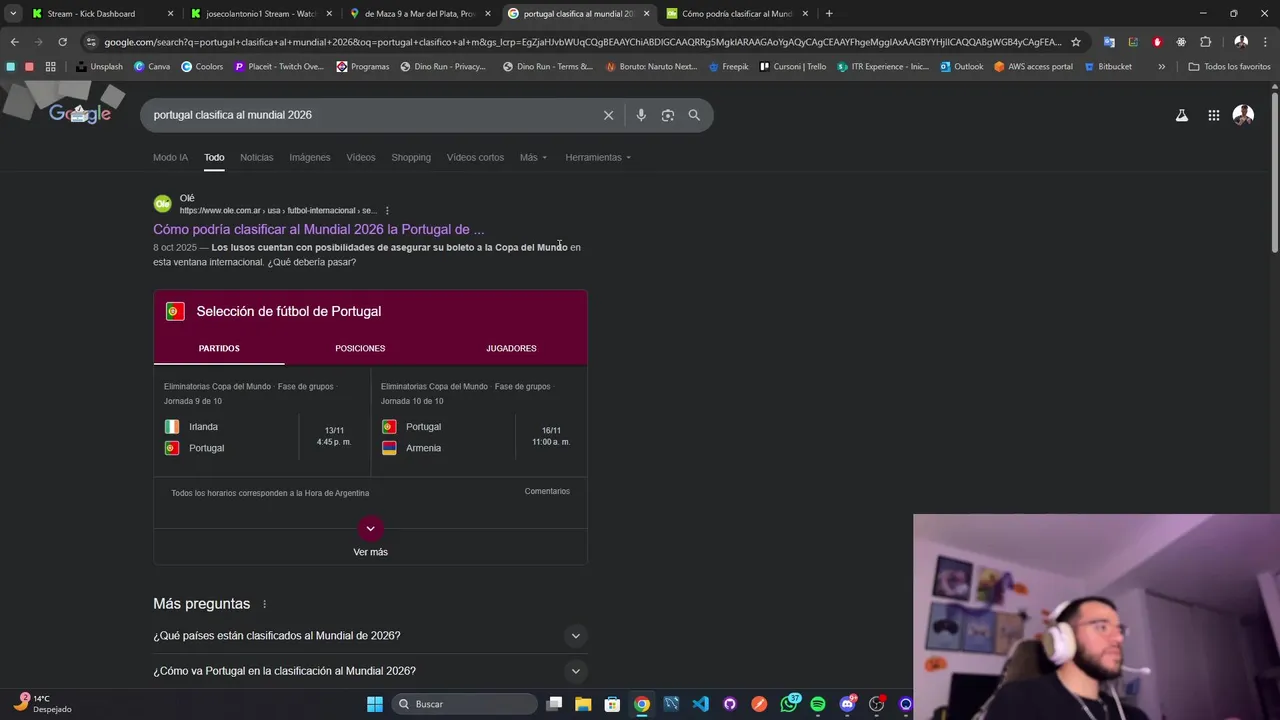This screenshot has width=1280, height=720.
Task: Click the page vertical scrollbar thumb
Action: 1275,170
